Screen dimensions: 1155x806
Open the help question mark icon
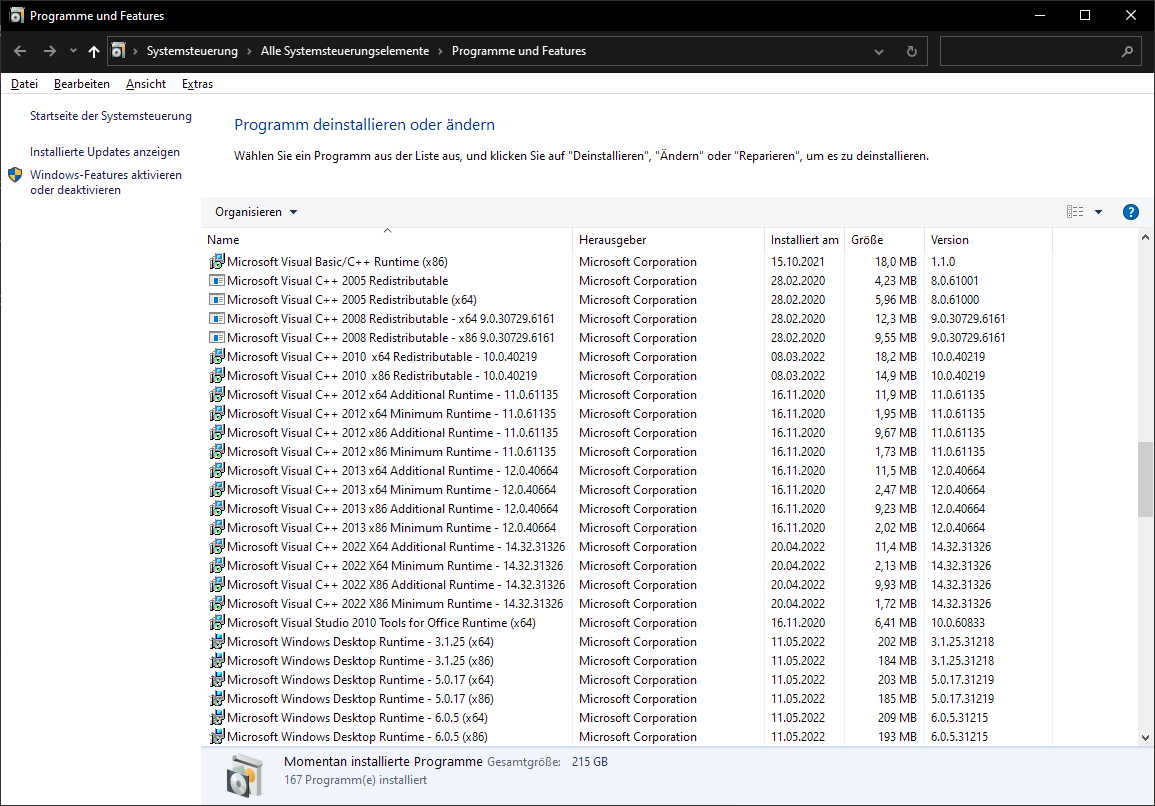point(1131,212)
